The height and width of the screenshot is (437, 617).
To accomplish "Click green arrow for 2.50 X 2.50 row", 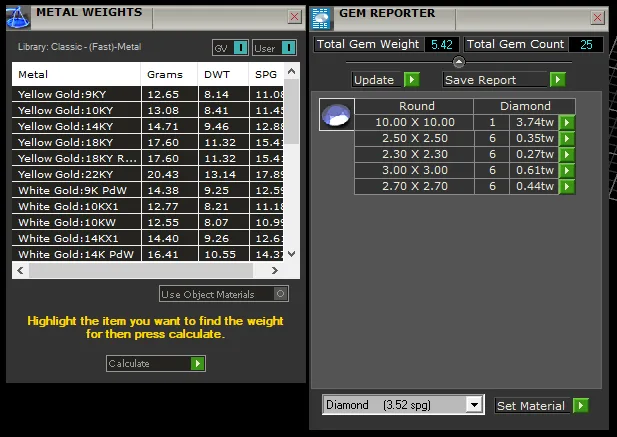I will pyautogui.click(x=567, y=138).
